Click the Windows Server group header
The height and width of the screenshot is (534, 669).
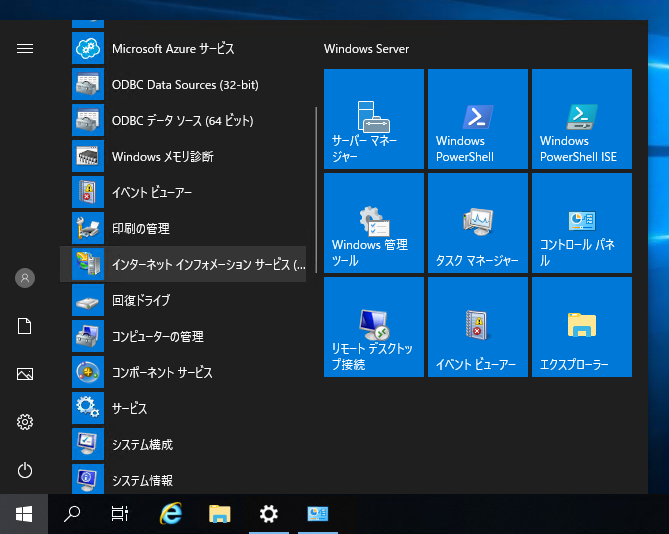pos(367,49)
